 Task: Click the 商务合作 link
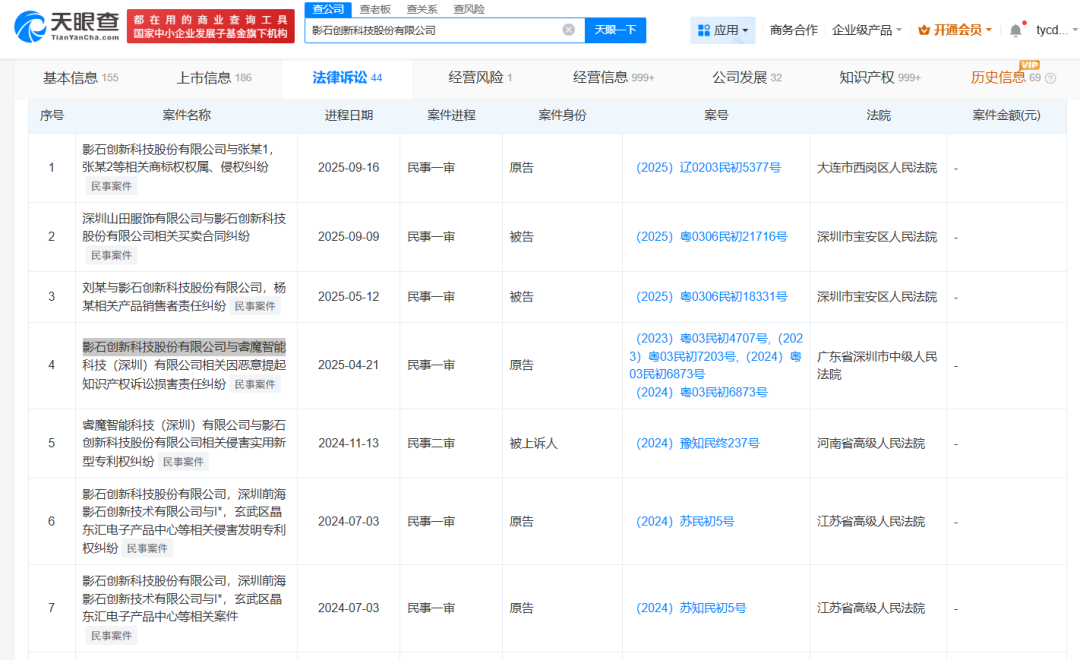click(x=793, y=30)
